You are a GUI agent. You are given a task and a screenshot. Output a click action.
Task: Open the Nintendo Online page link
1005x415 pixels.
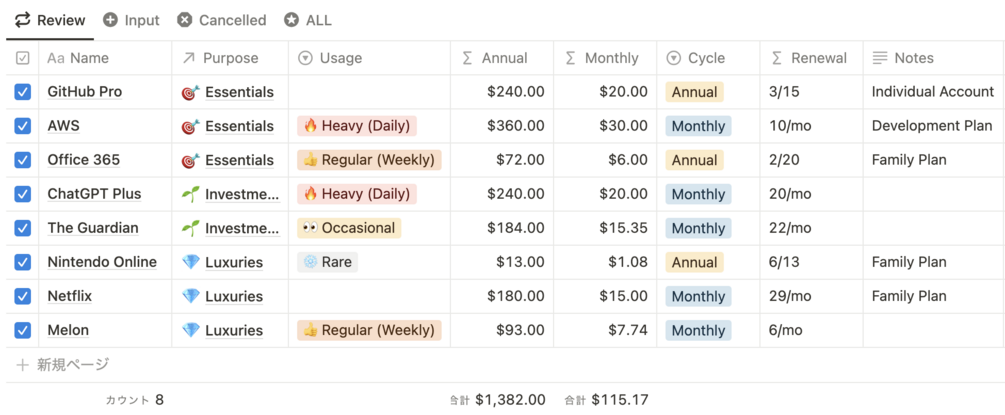pos(102,262)
